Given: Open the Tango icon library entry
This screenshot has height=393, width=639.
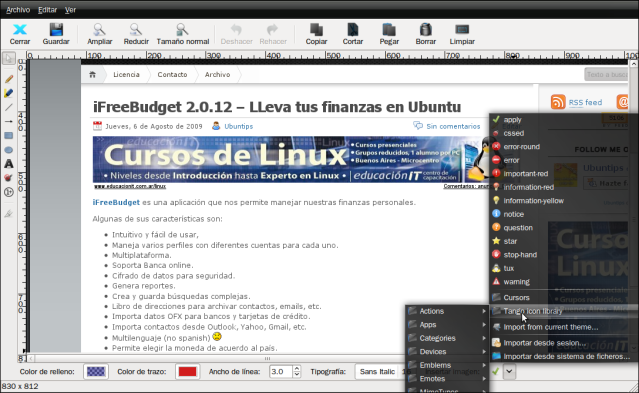Looking at the screenshot, I should point(564,311).
